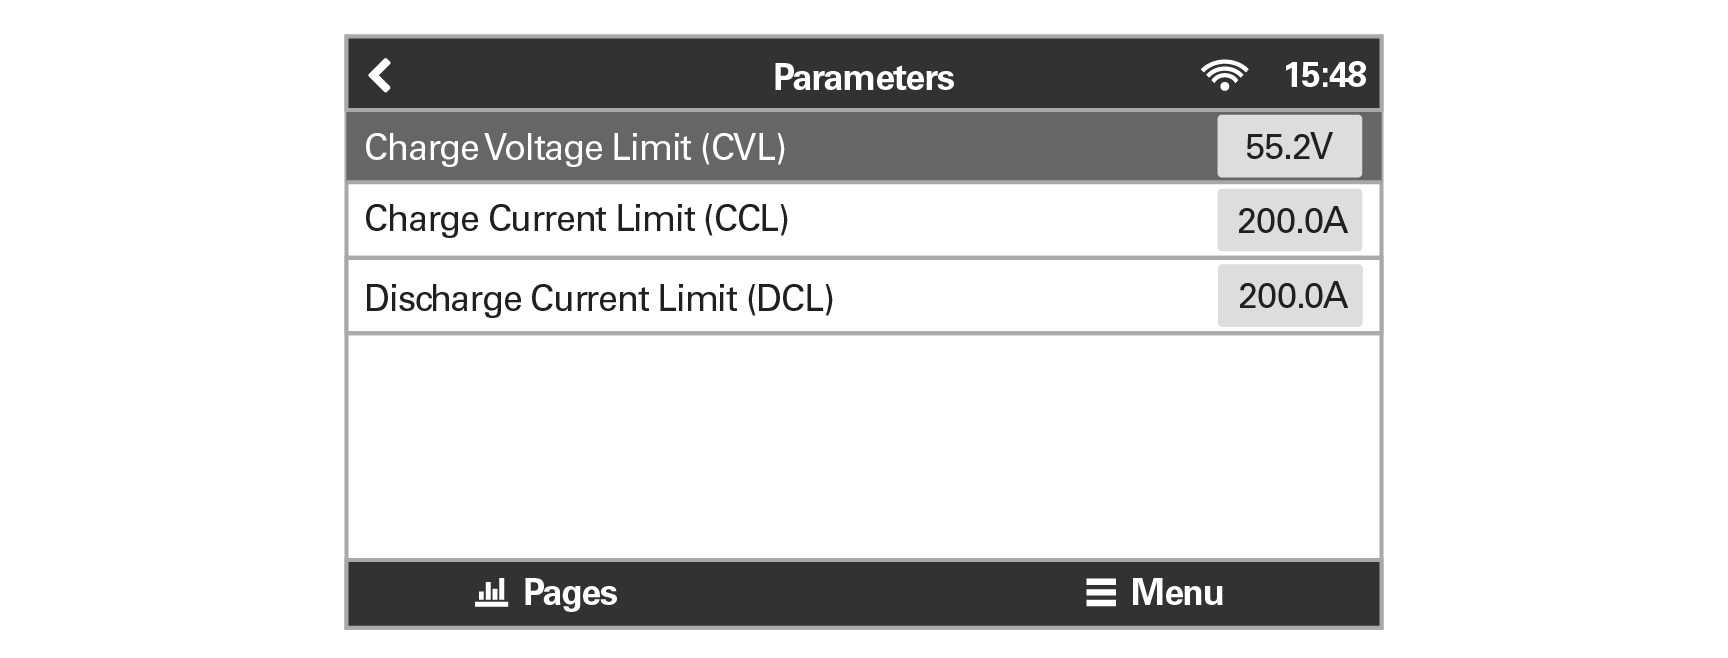Edit the 55.2V value field
Viewport: 1728px width, 658px height.
point(1289,147)
